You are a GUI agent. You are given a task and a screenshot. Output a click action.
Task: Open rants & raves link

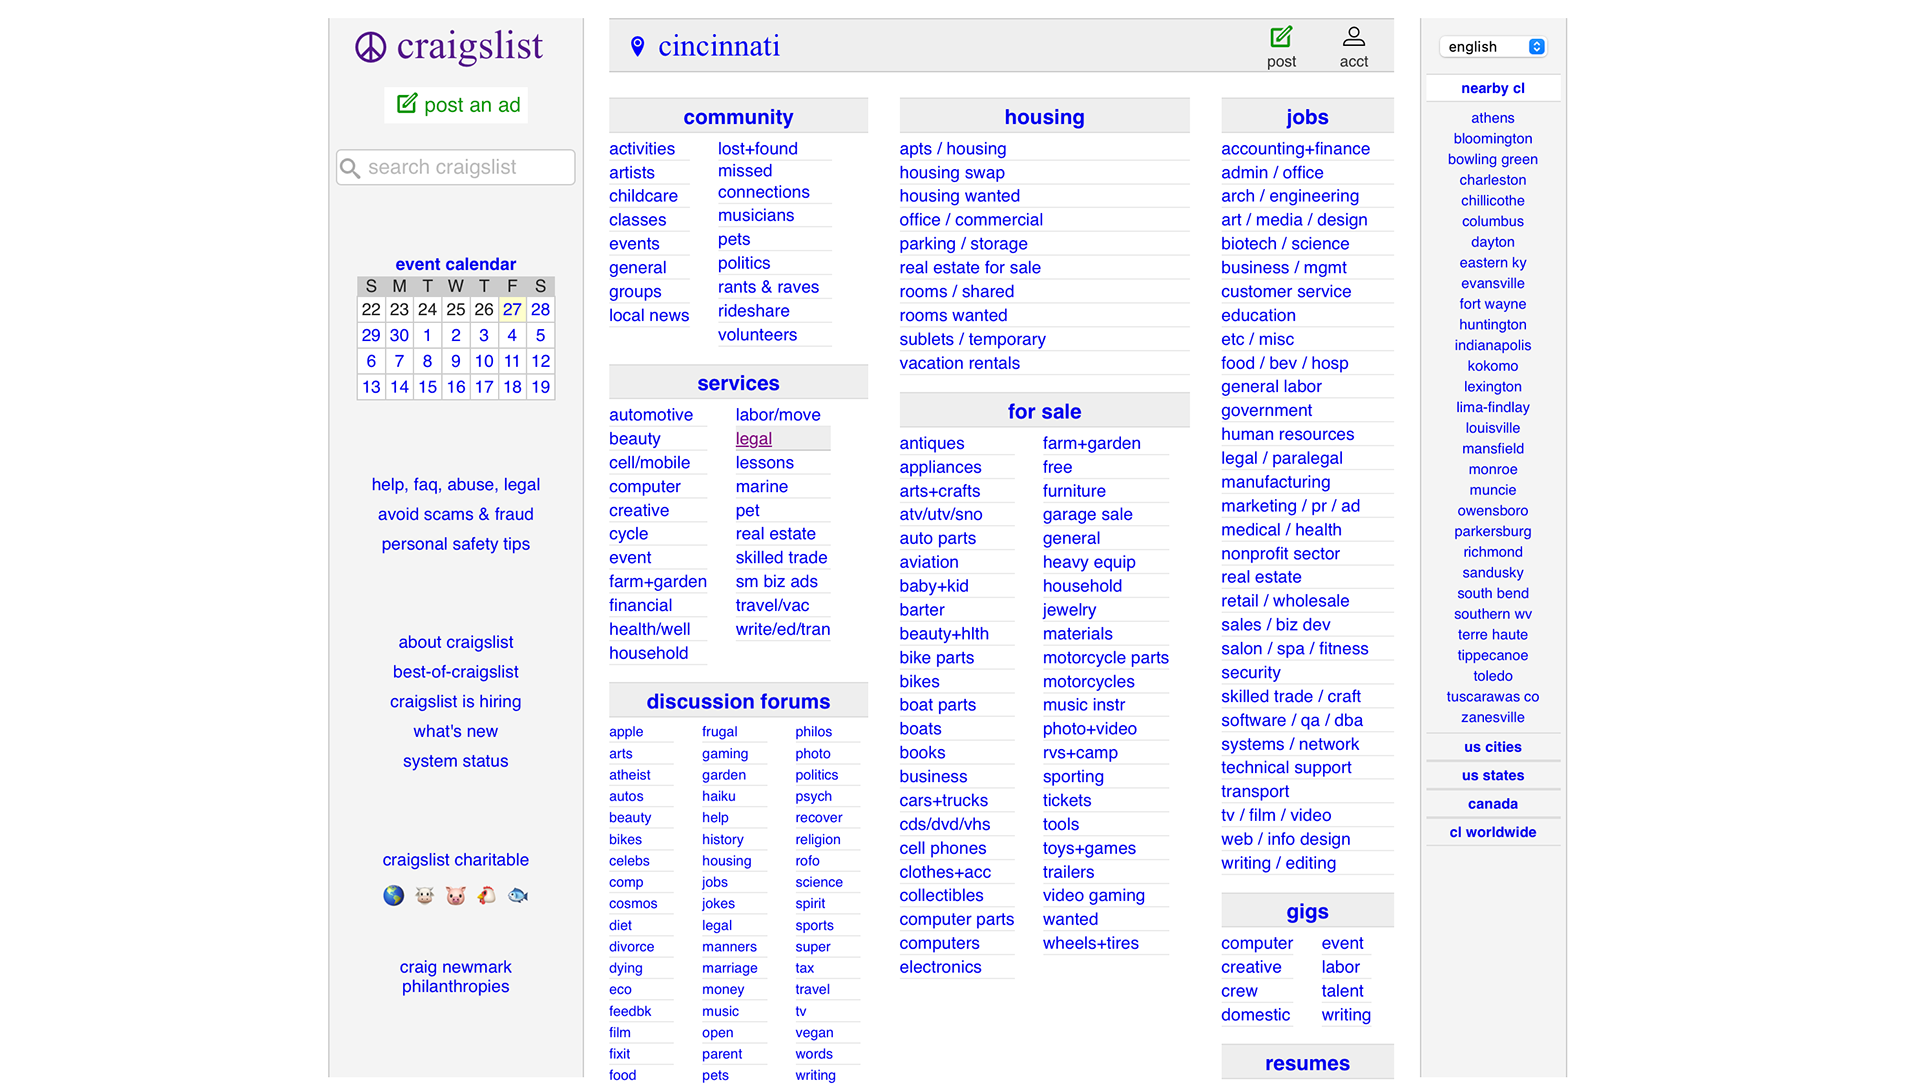768,287
